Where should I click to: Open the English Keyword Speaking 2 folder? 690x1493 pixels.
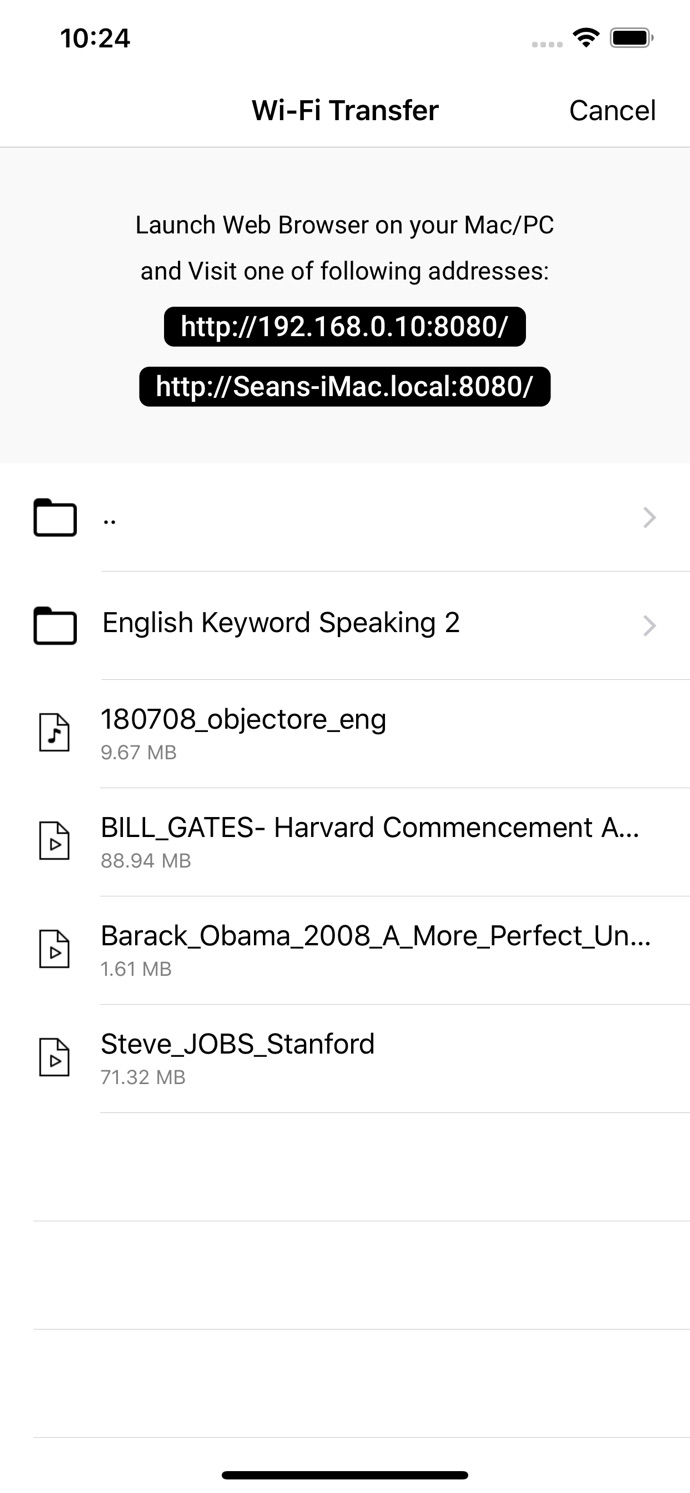(281, 623)
